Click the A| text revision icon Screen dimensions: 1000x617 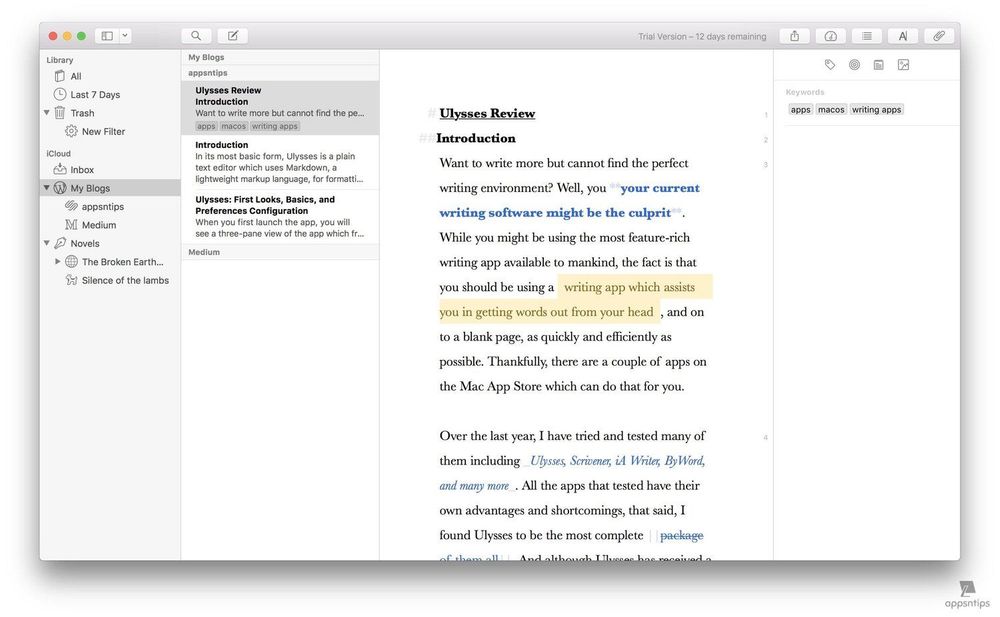pos(902,35)
